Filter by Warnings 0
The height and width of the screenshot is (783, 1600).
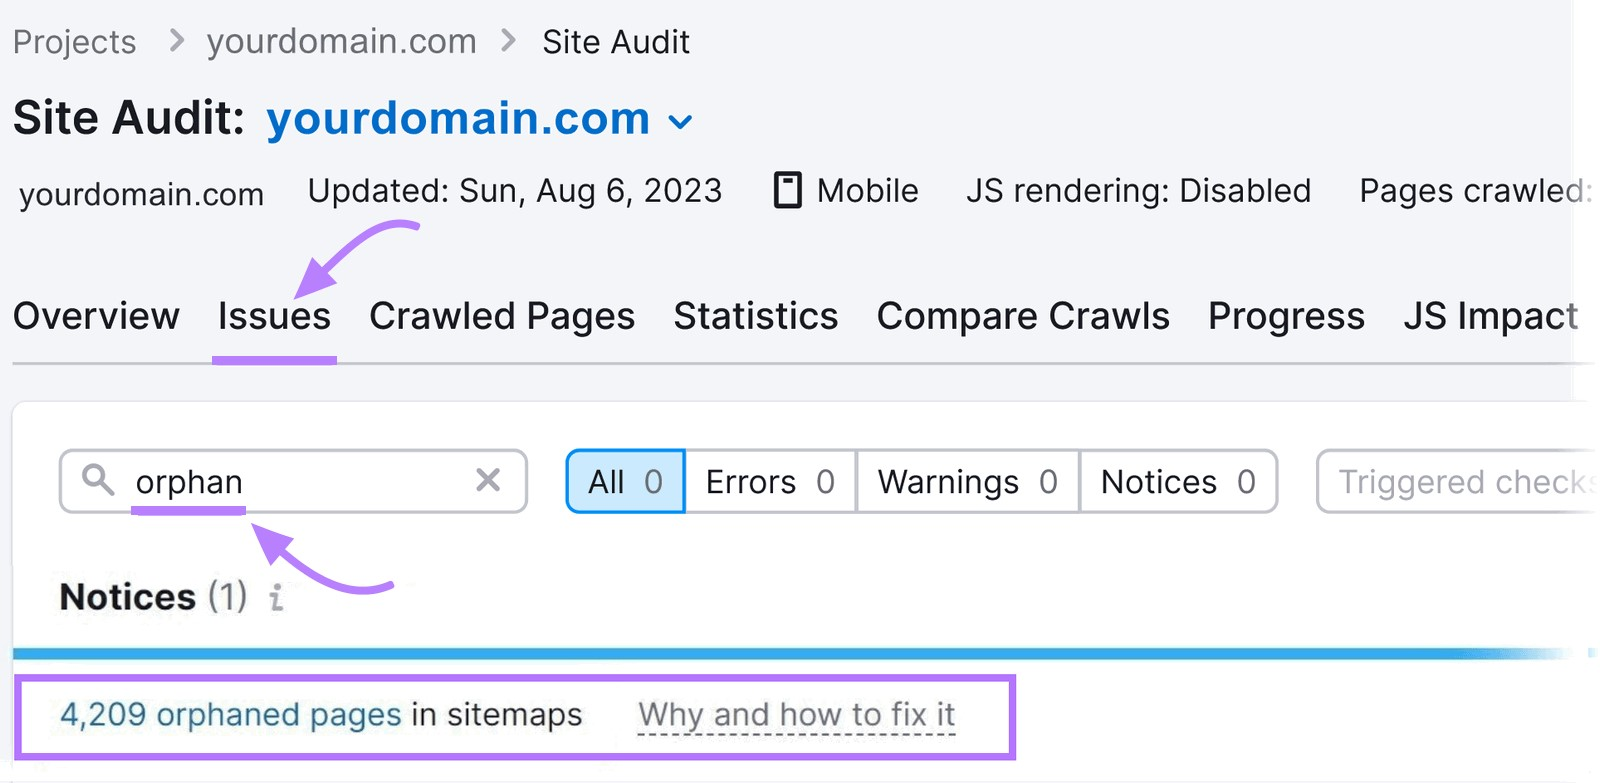[x=967, y=481]
